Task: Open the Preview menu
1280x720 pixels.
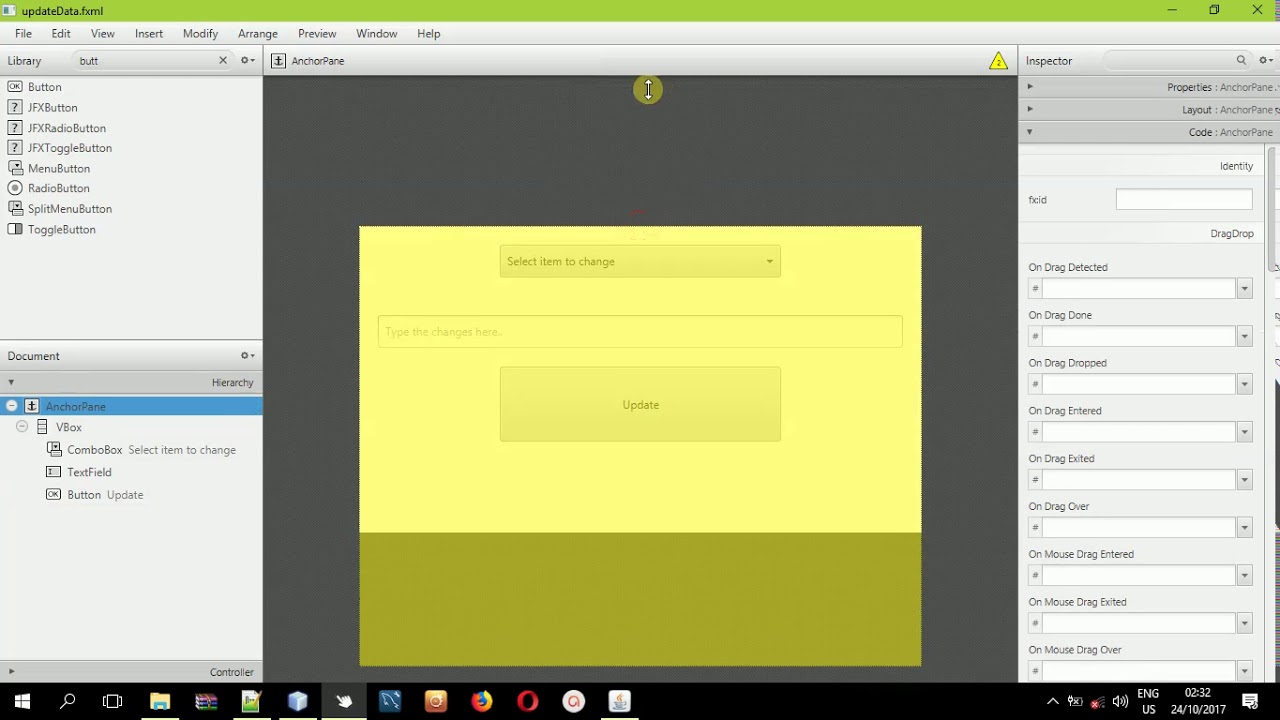Action: pos(317,33)
